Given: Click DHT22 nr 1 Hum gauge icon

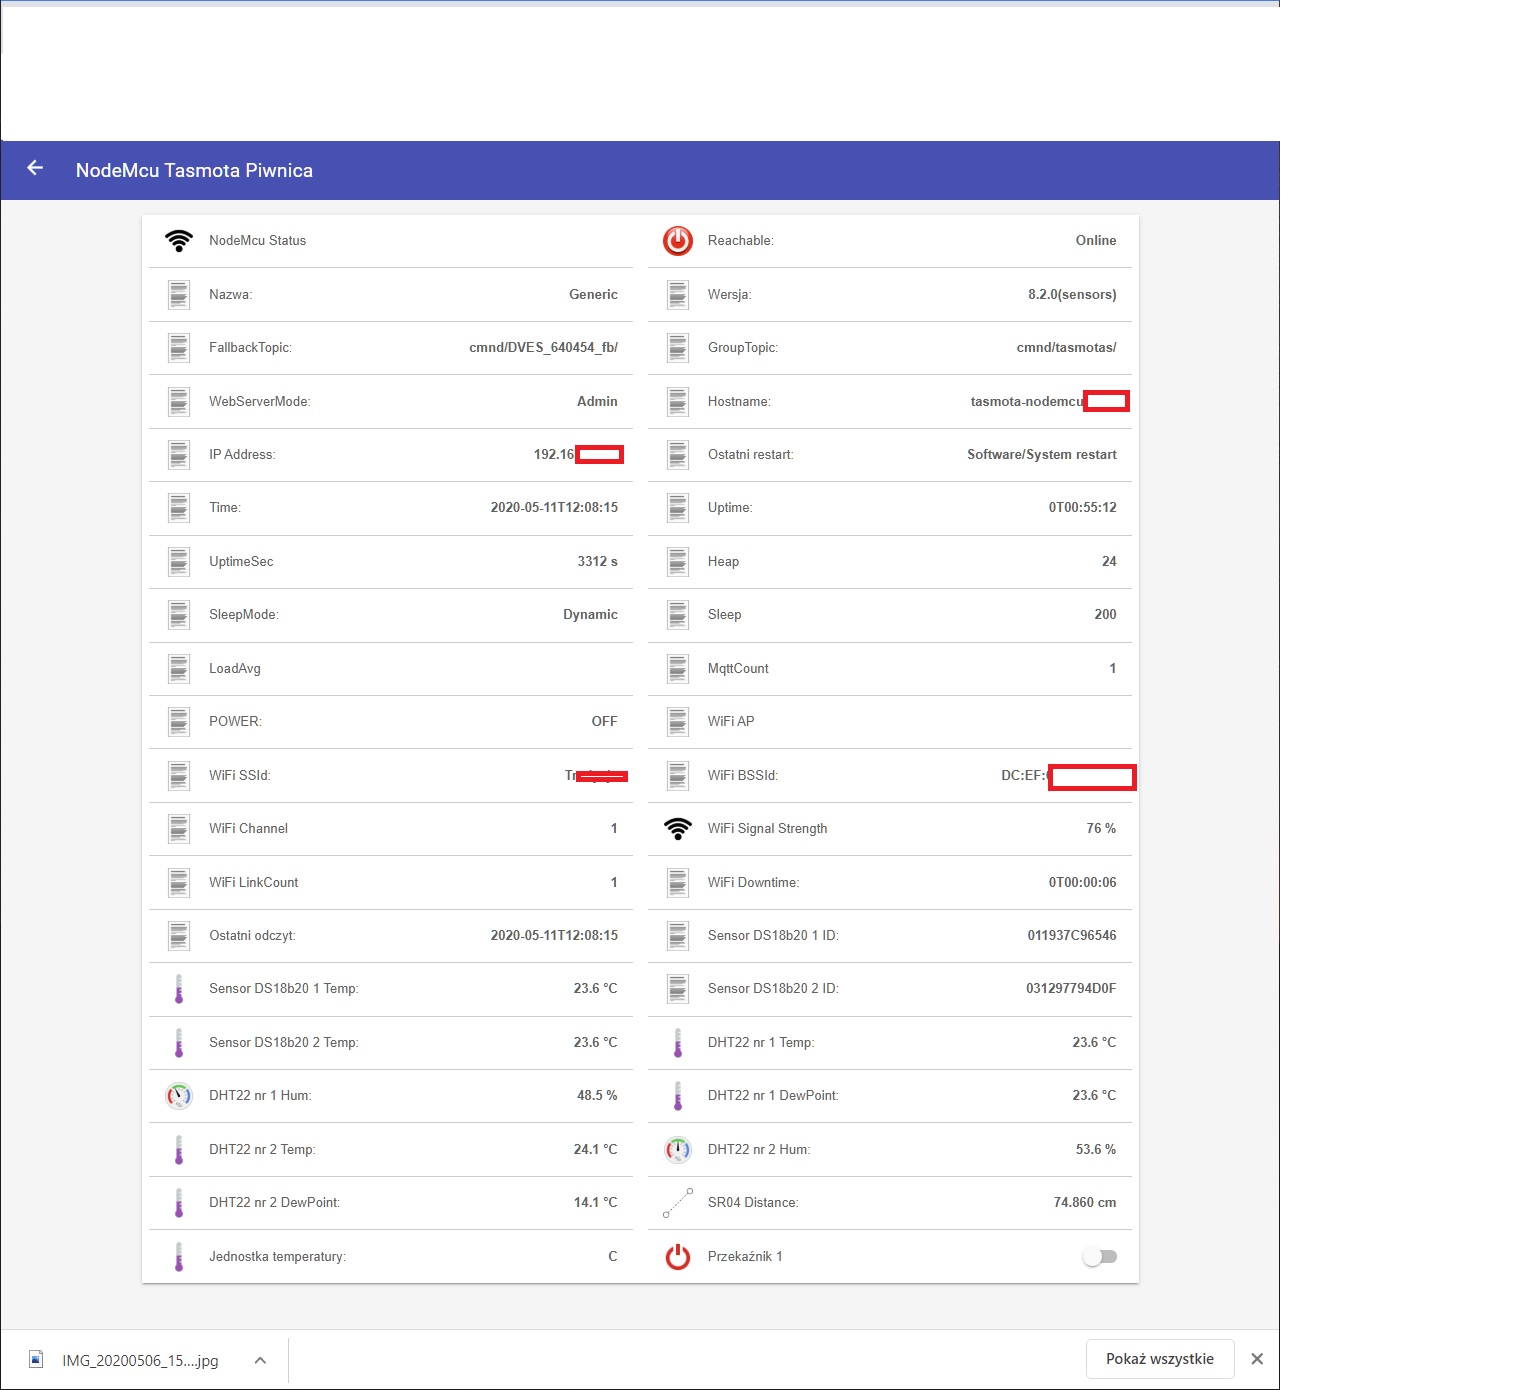Looking at the screenshot, I should tap(179, 1096).
